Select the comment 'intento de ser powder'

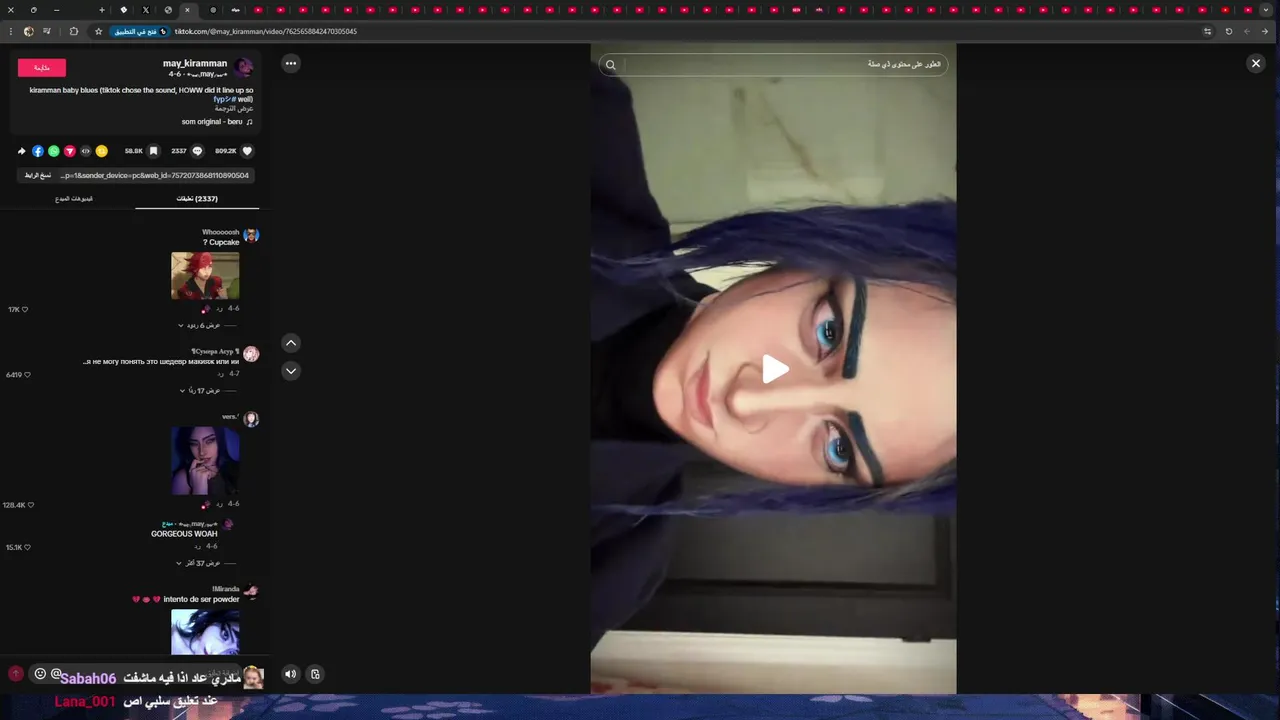201,600
